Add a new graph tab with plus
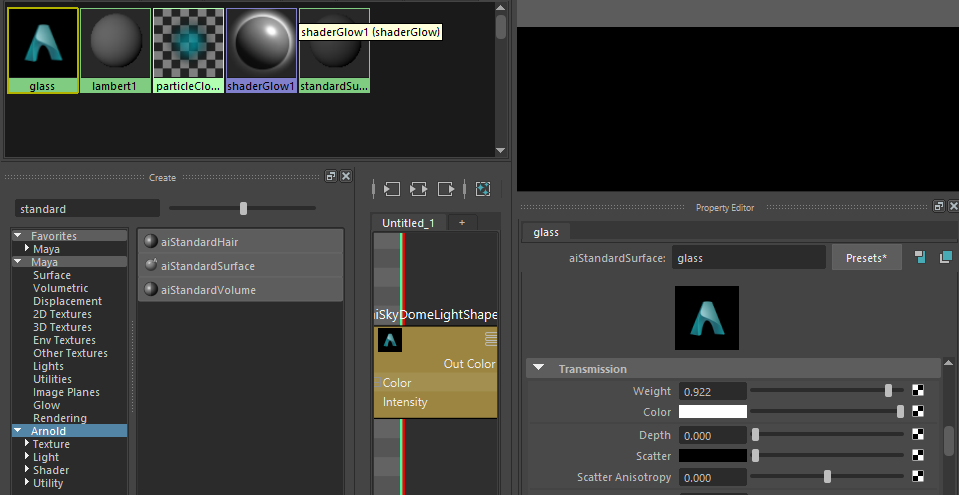Screen dimensions: 959x495 [x=462, y=223]
